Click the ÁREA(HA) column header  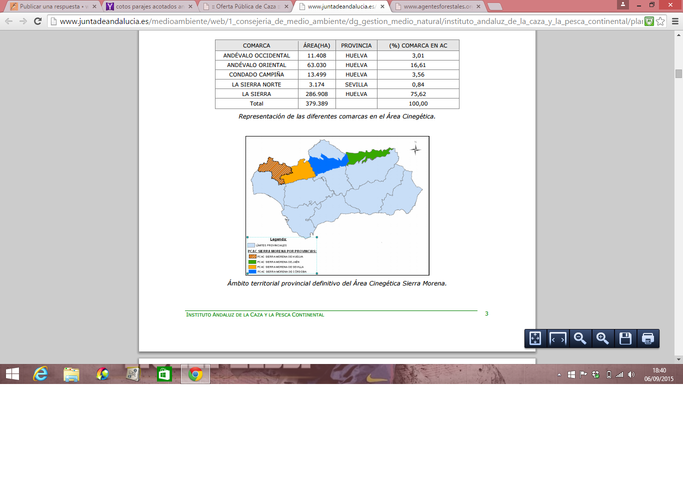point(317,45)
